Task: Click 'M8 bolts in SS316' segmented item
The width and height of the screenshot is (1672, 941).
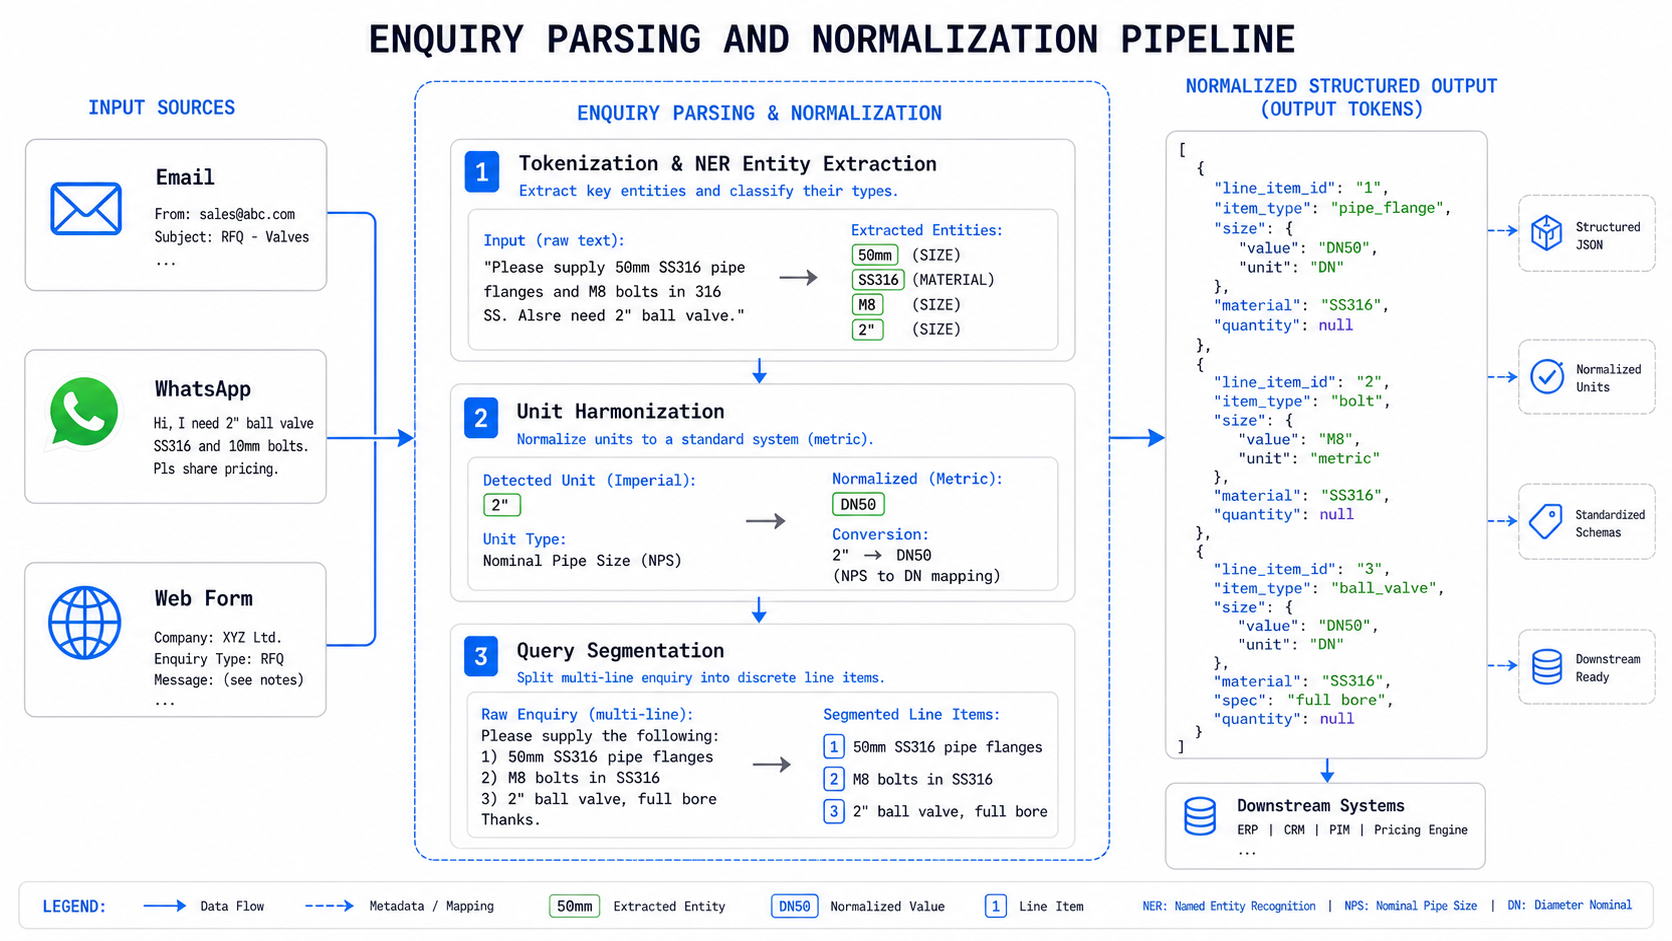Action: click(x=923, y=779)
